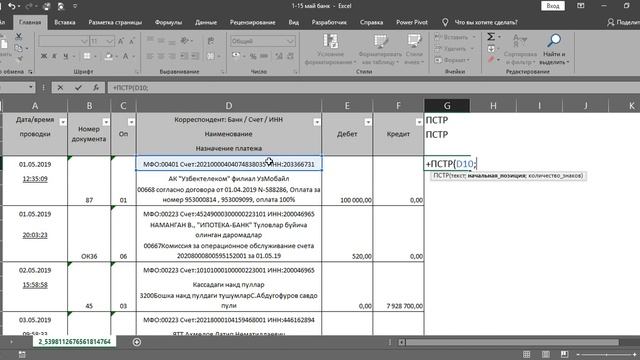Open the Данные ribbon tab
Image resolution: width=640 pixels, height=360 pixels.
coord(206,22)
